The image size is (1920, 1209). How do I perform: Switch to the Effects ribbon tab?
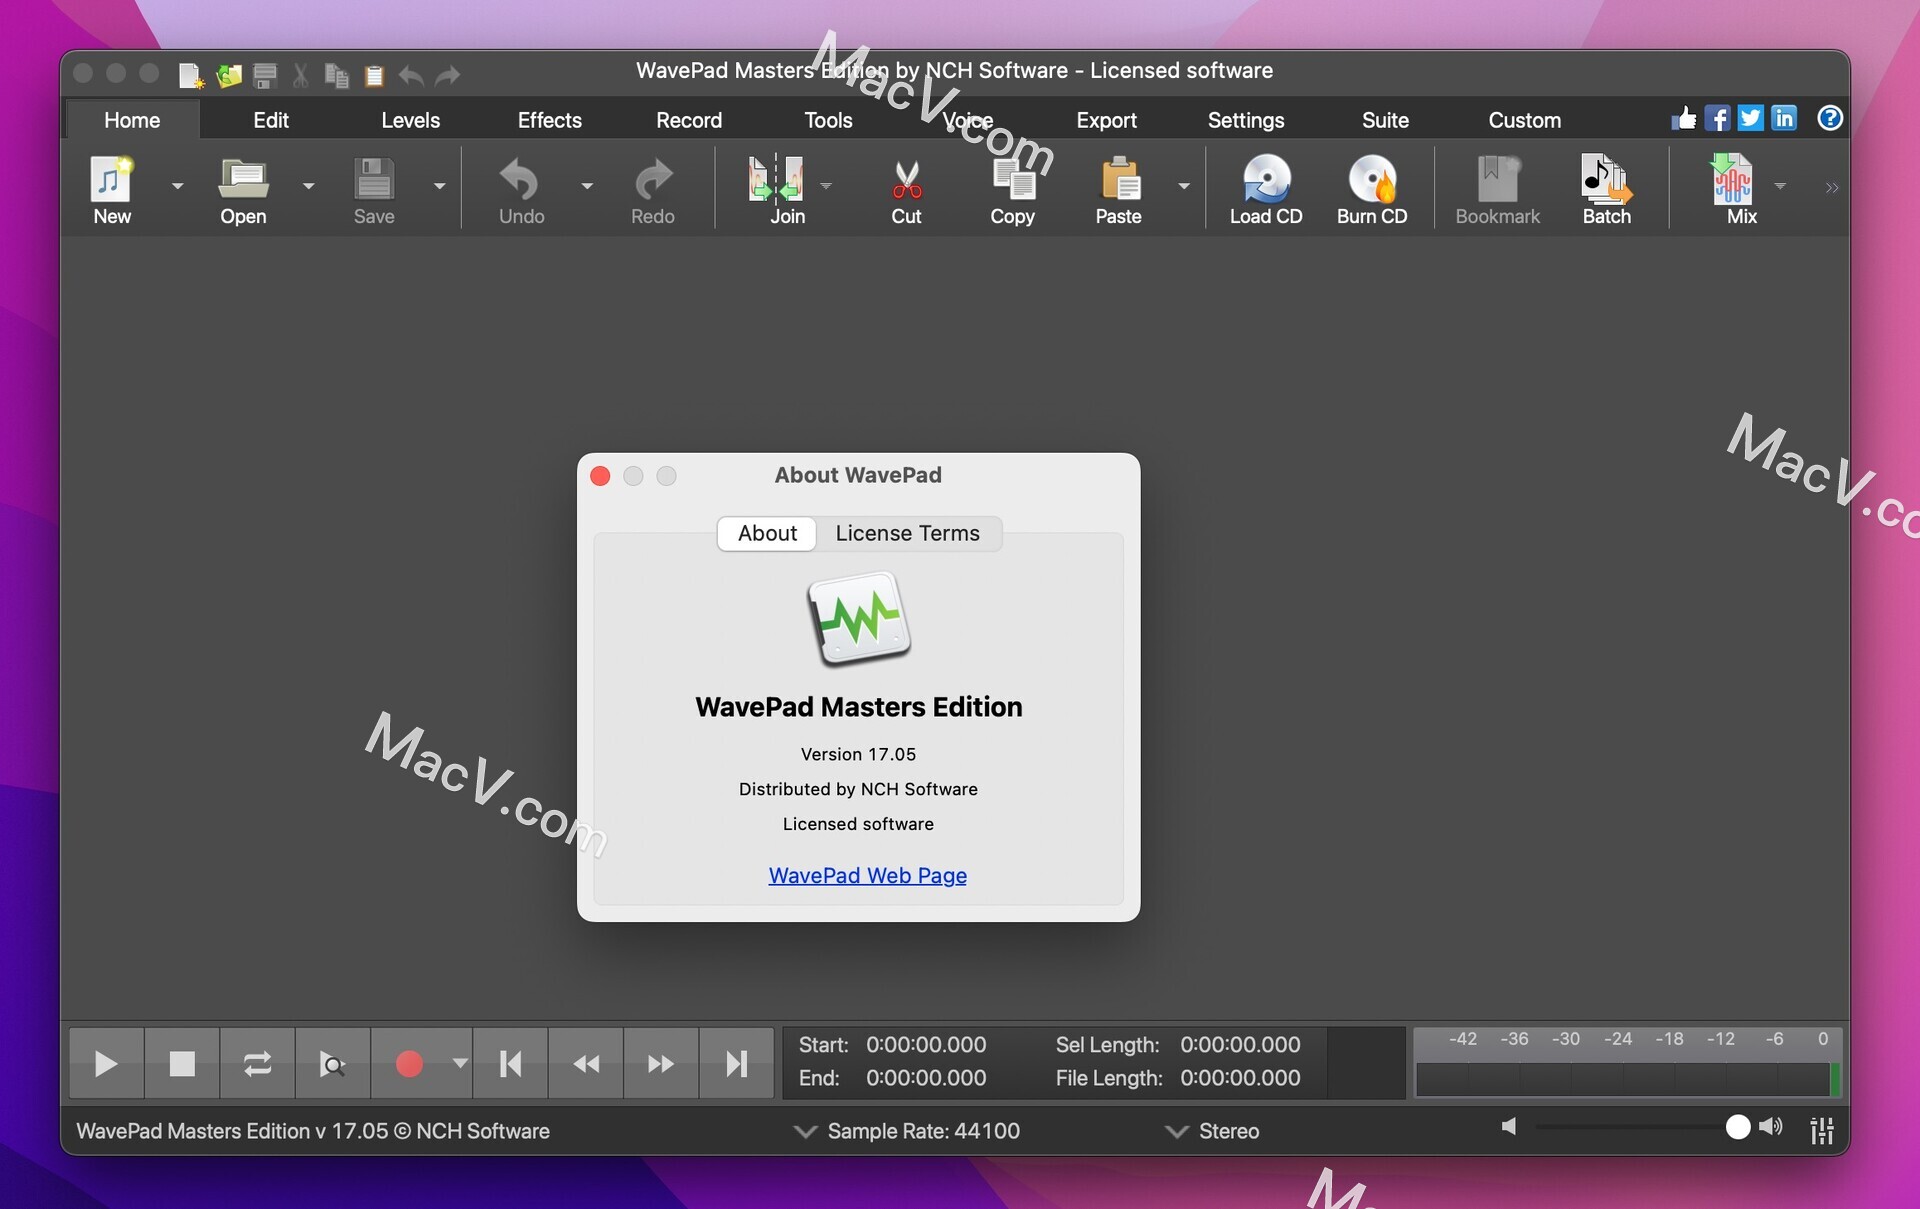(549, 120)
